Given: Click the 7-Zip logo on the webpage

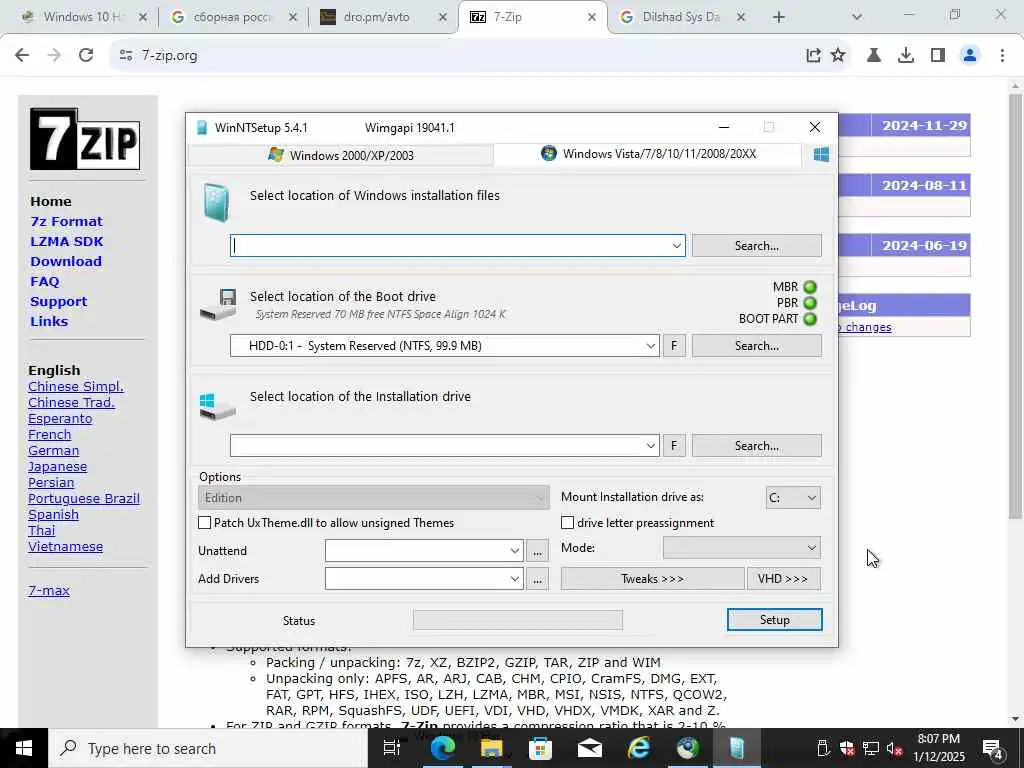Looking at the screenshot, I should pyautogui.click(x=85, y=139).
